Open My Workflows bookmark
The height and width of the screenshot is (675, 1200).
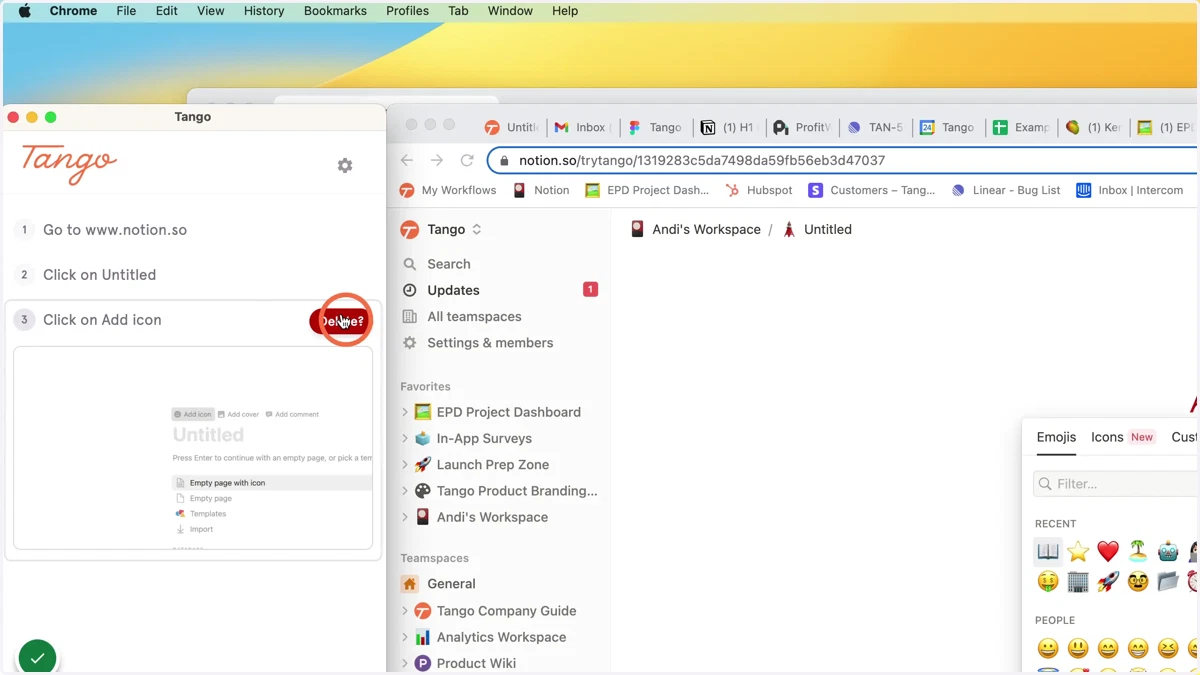[x=448, y=190]
